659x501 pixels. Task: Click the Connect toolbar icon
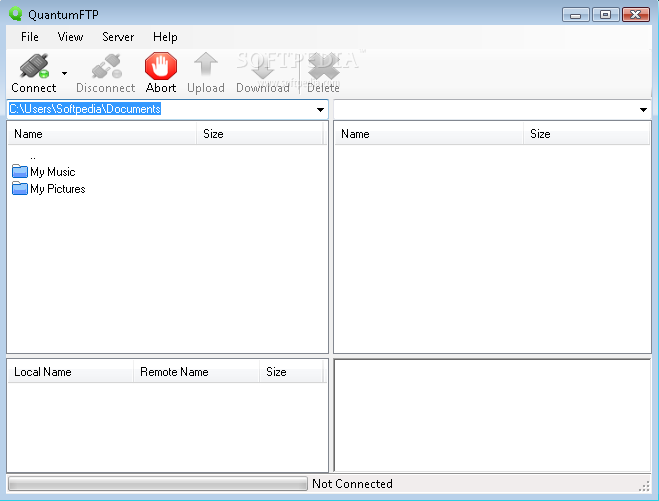click(x=34, y=66)
